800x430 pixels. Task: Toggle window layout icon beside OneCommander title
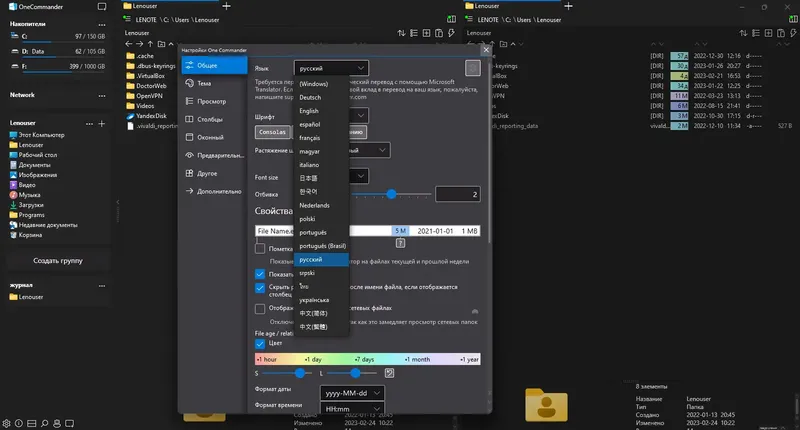click(x=102, y=7)
